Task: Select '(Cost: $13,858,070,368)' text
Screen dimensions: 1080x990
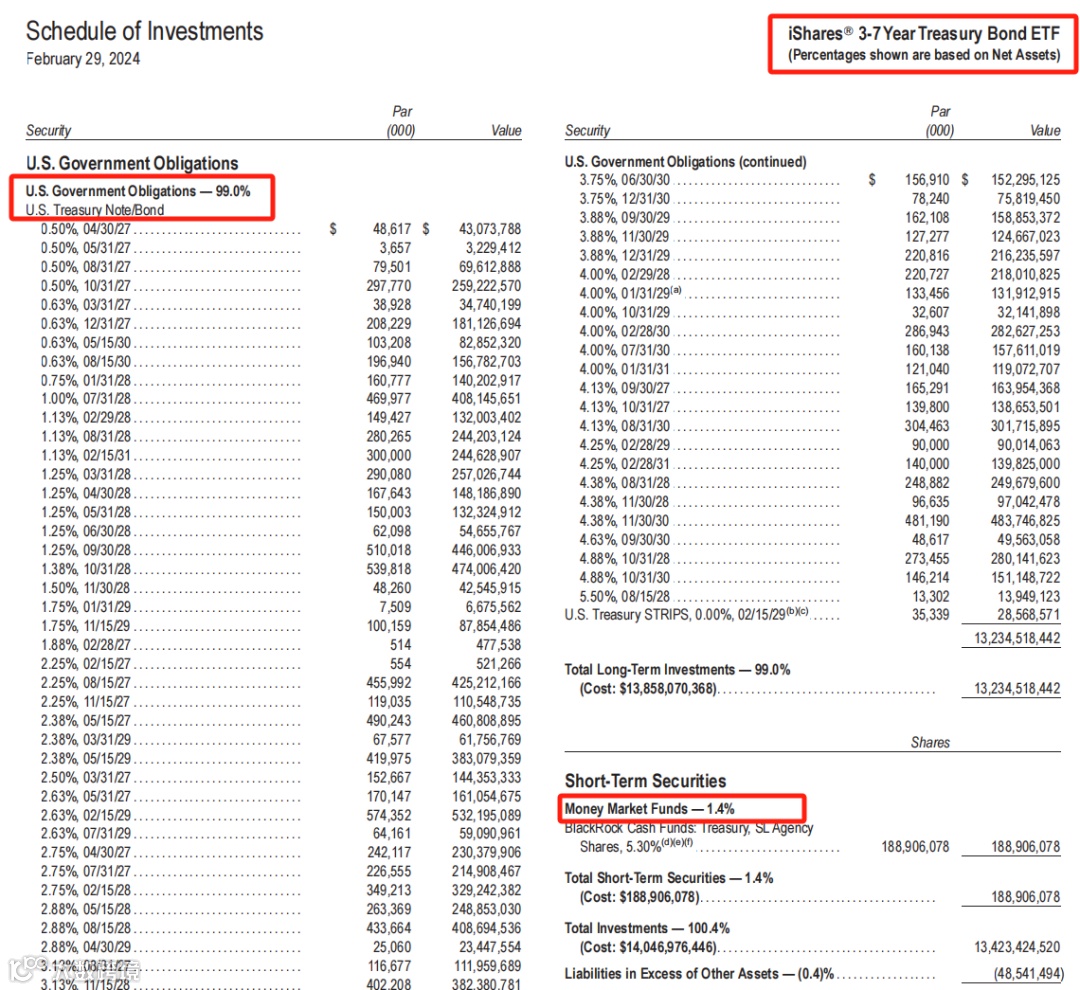Action: 648,689
